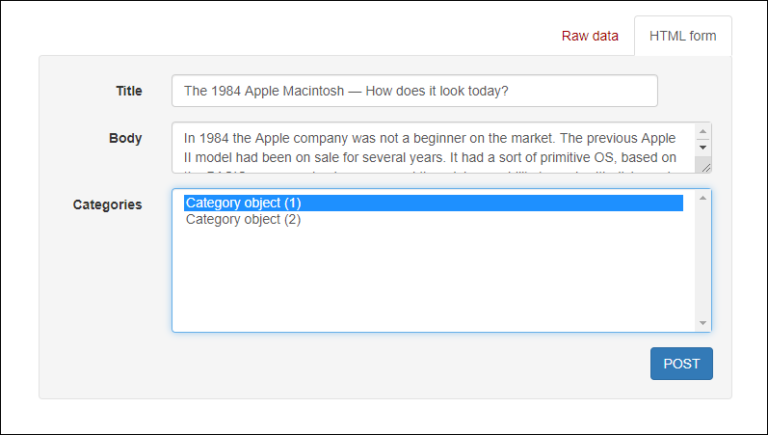Focus the Title input field
This screenshot has width=768, height=435.
(x=414, y=91)
